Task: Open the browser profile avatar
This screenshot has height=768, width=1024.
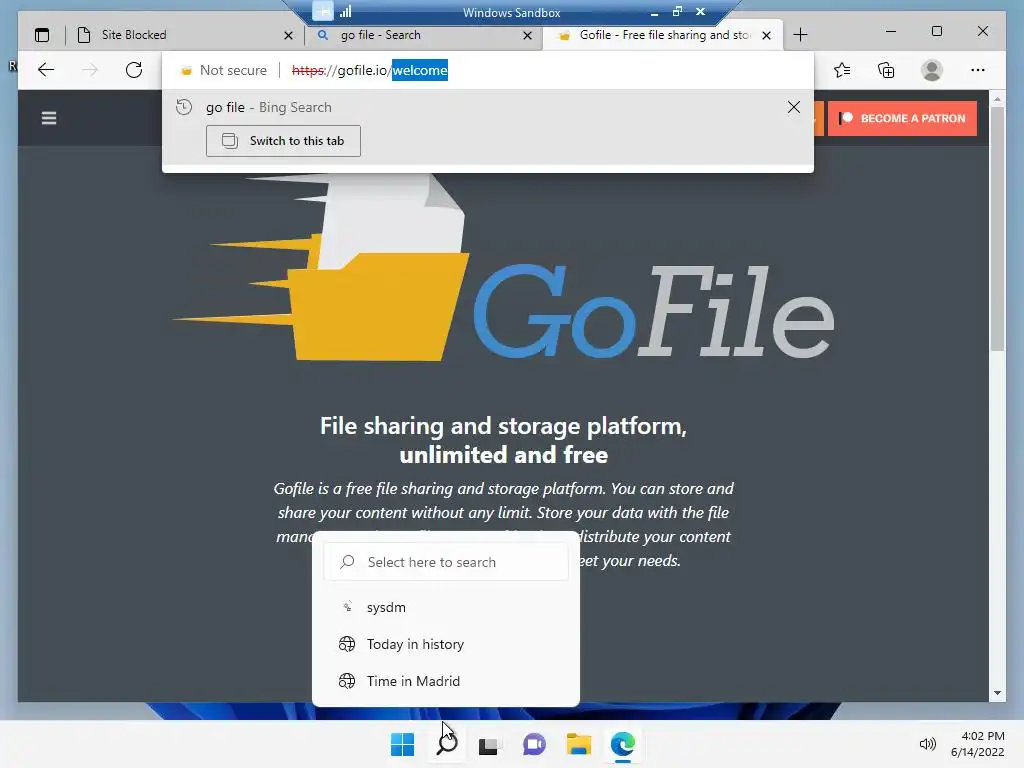Action: tap(932, 70)
